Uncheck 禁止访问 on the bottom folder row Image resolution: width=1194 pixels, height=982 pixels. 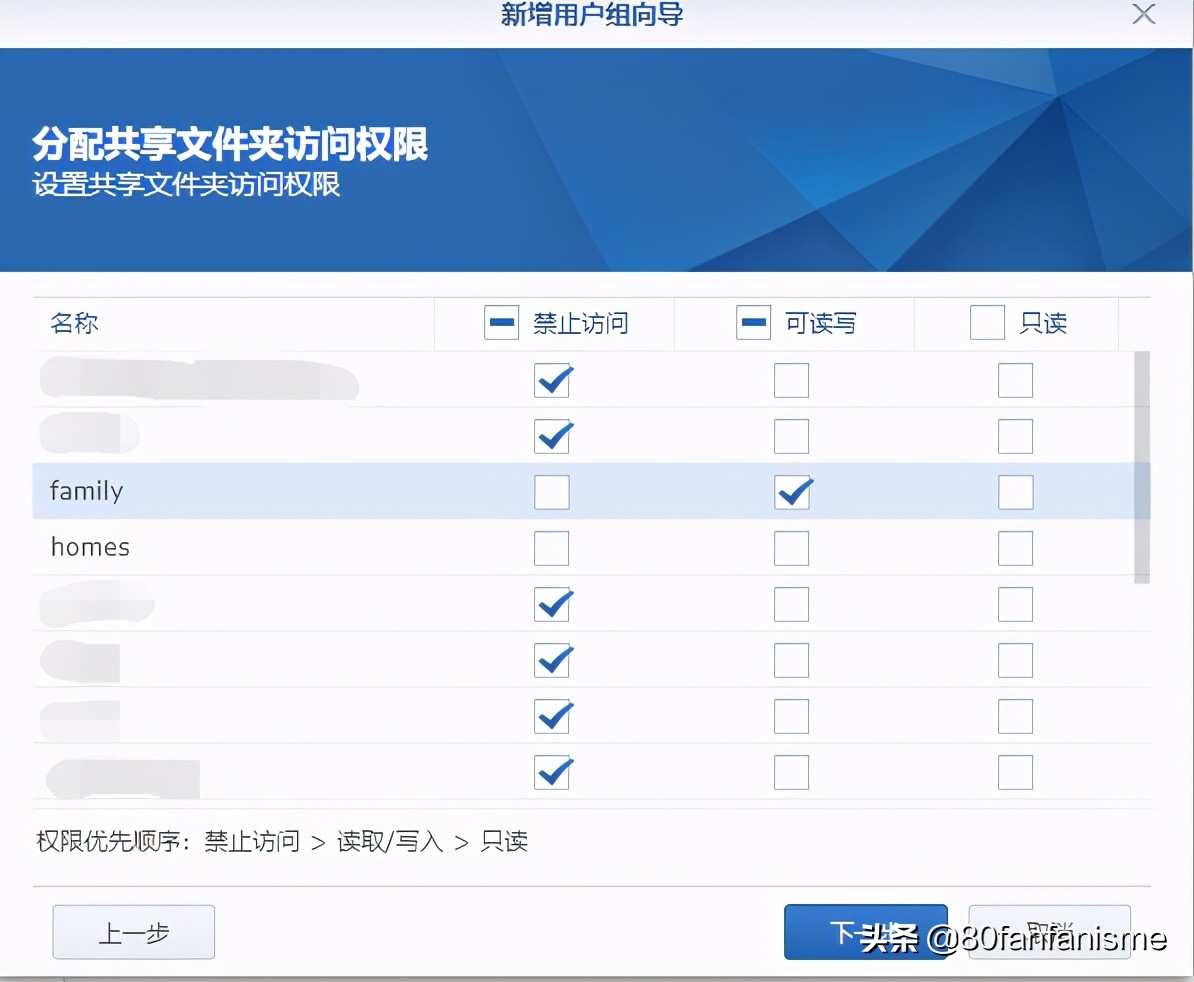(x=552, y=772)
